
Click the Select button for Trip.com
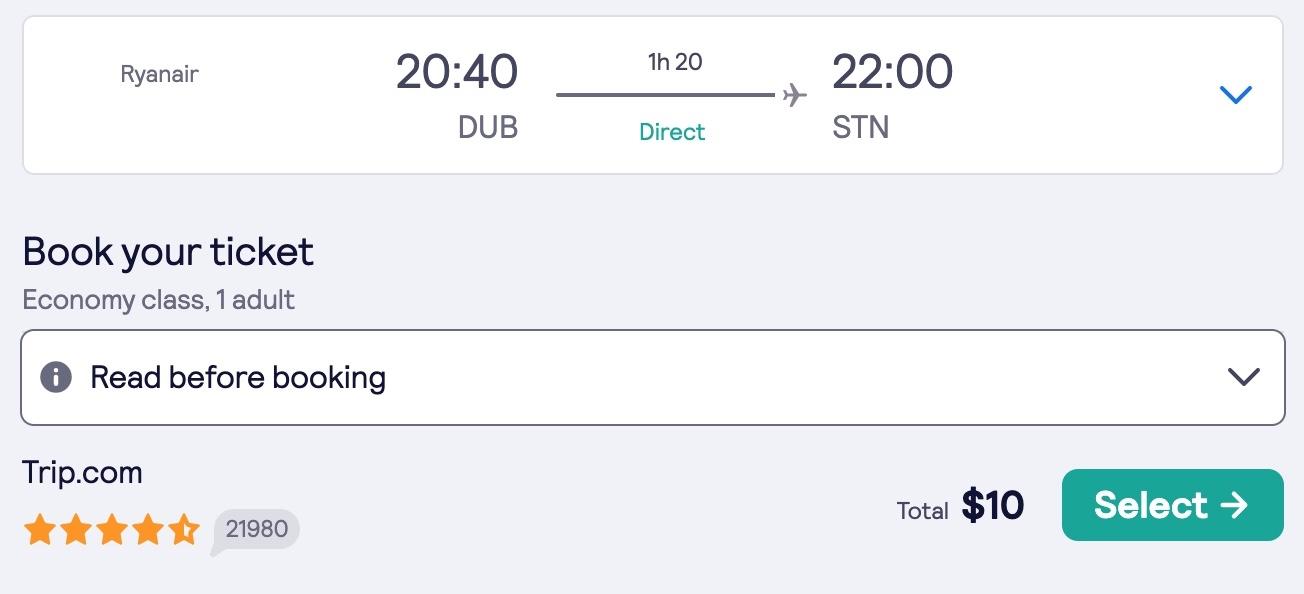click(x=1172, y=505)
